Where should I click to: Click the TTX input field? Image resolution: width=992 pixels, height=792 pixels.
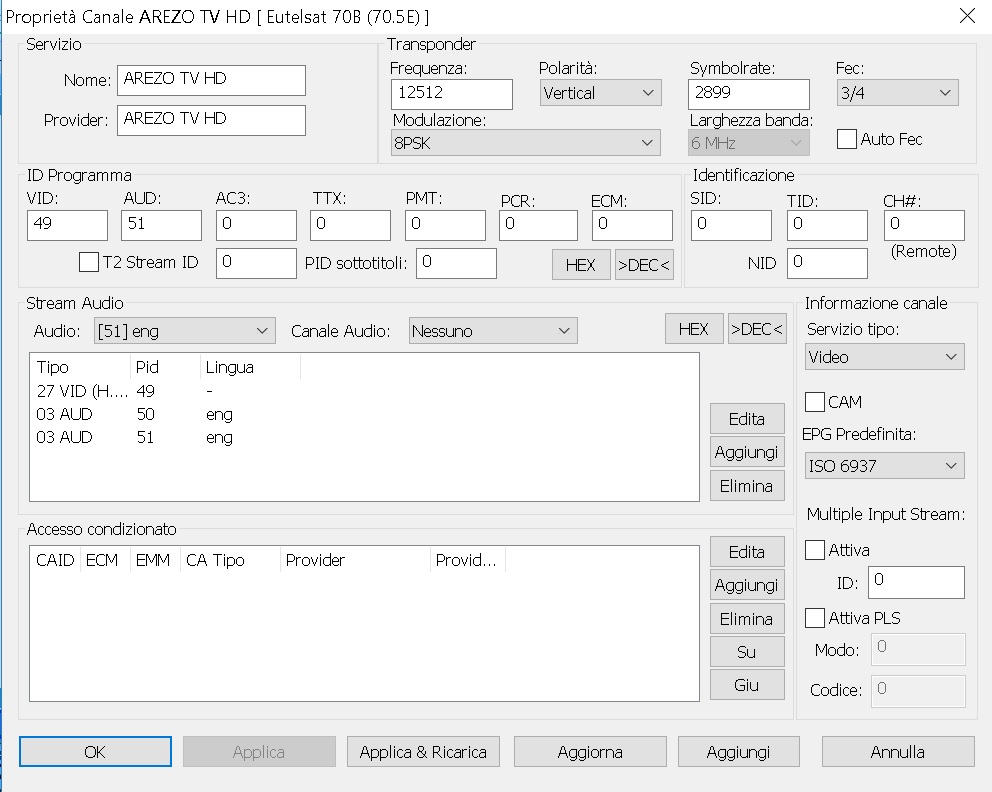point(350,225)
